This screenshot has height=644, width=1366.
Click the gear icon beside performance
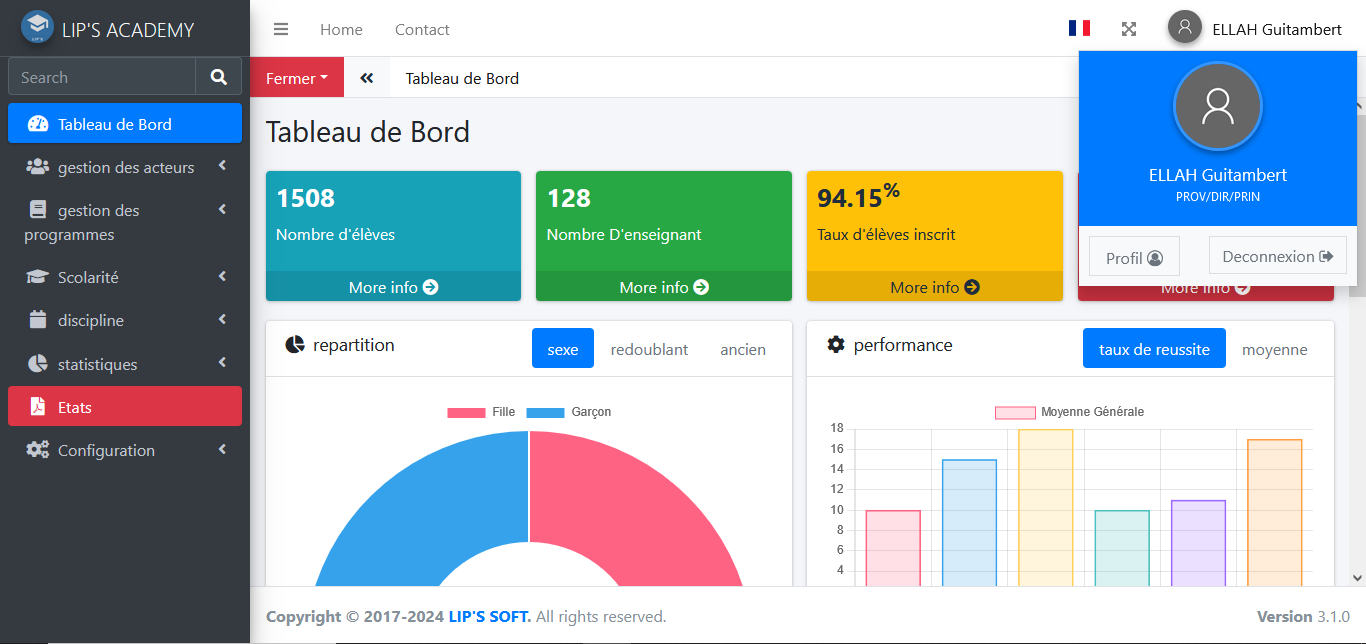tap(836, 344)
